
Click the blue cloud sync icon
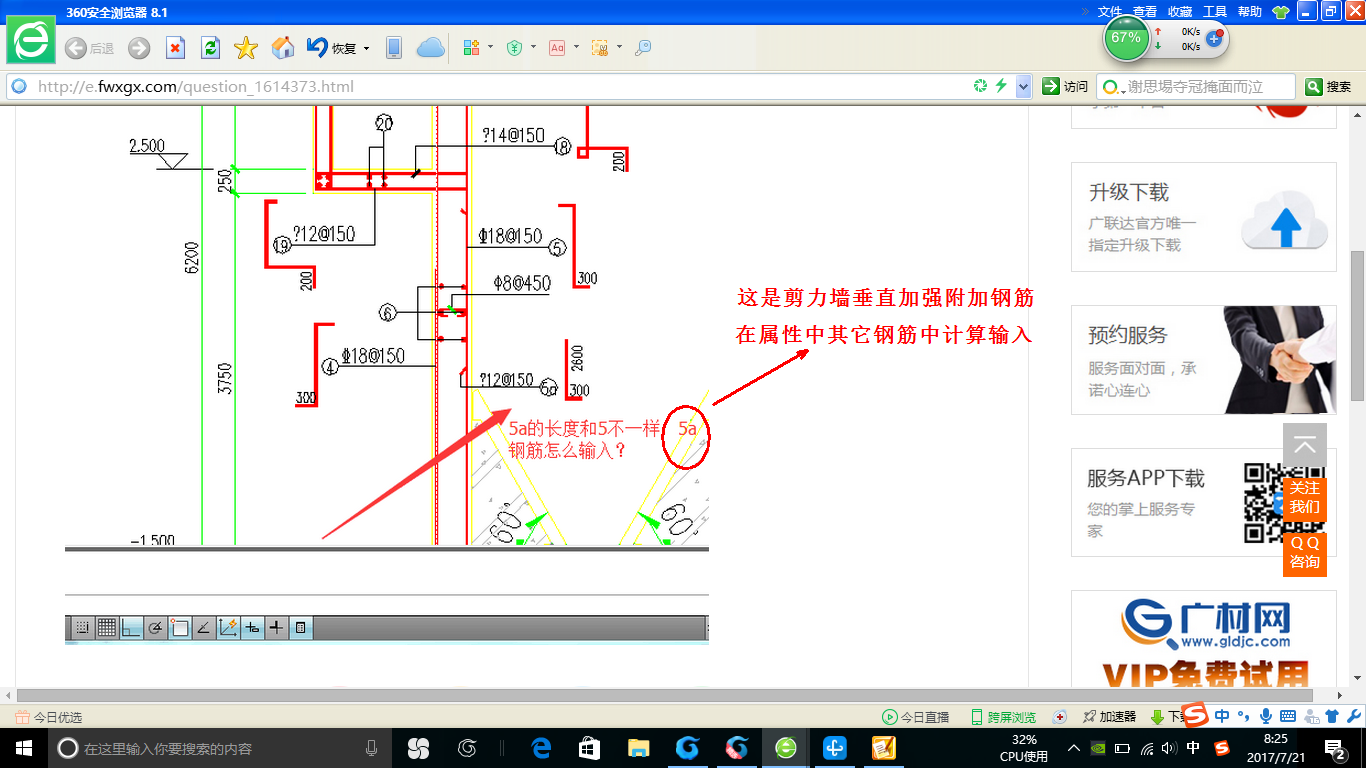point(430,48)
